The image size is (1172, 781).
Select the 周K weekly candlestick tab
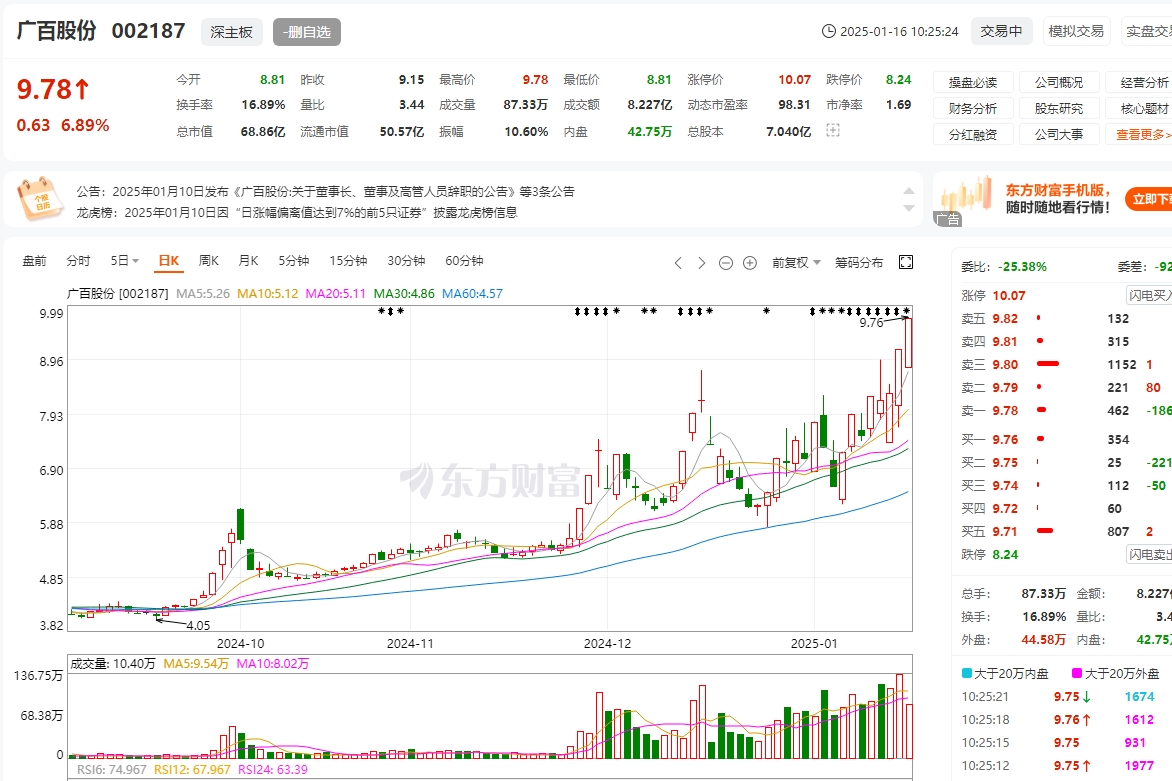[x=209, y=261]
